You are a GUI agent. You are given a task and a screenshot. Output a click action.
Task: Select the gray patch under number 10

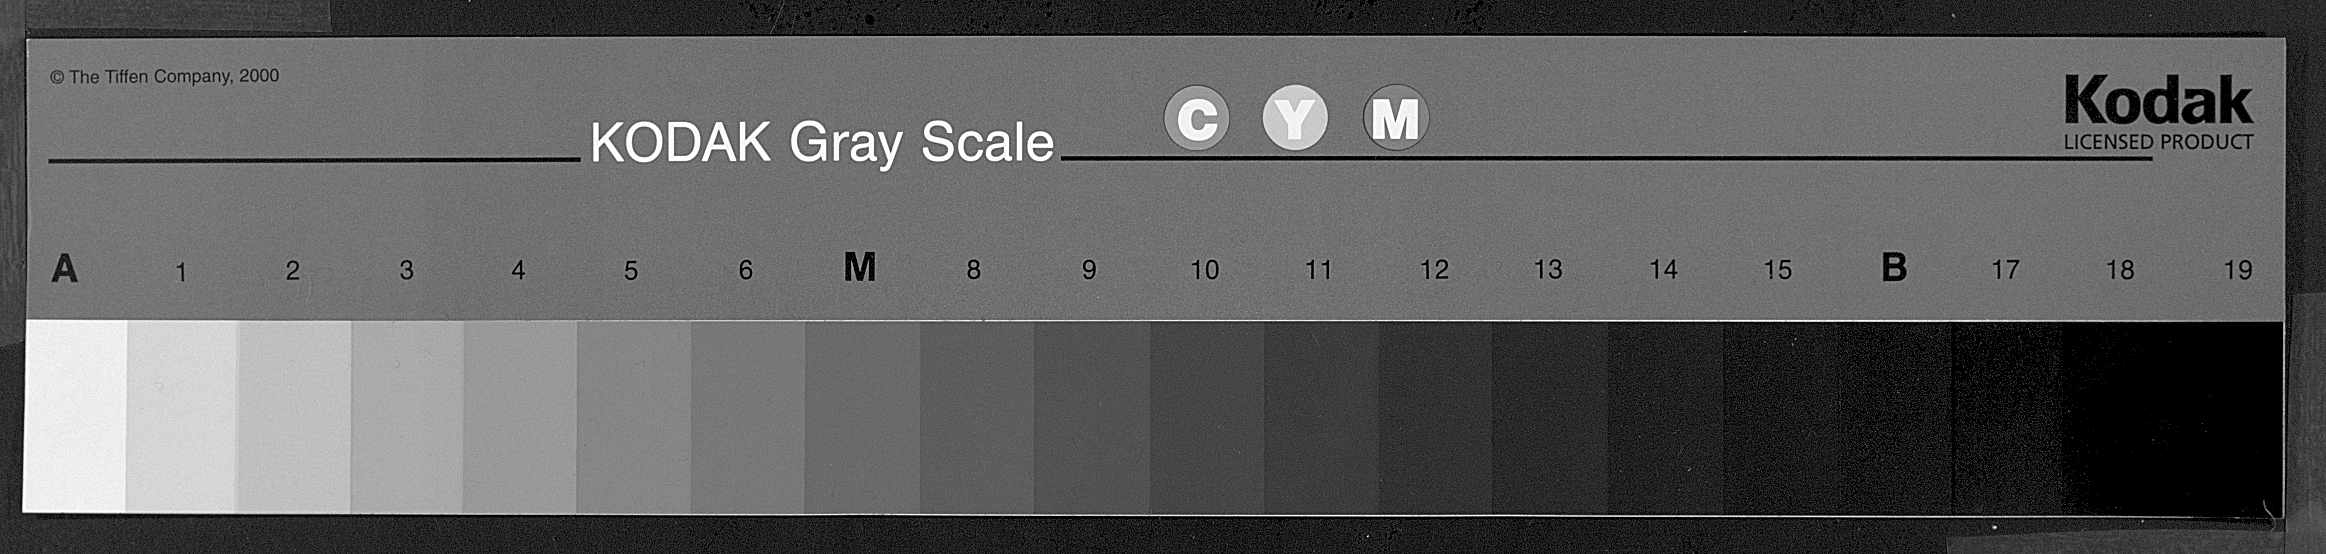click(x=1207, y=416)
